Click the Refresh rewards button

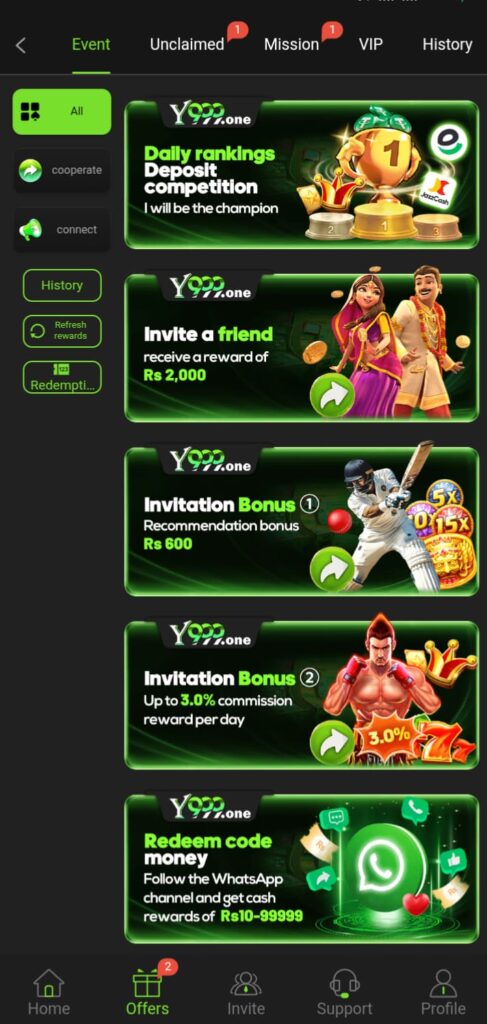[62, 331]
